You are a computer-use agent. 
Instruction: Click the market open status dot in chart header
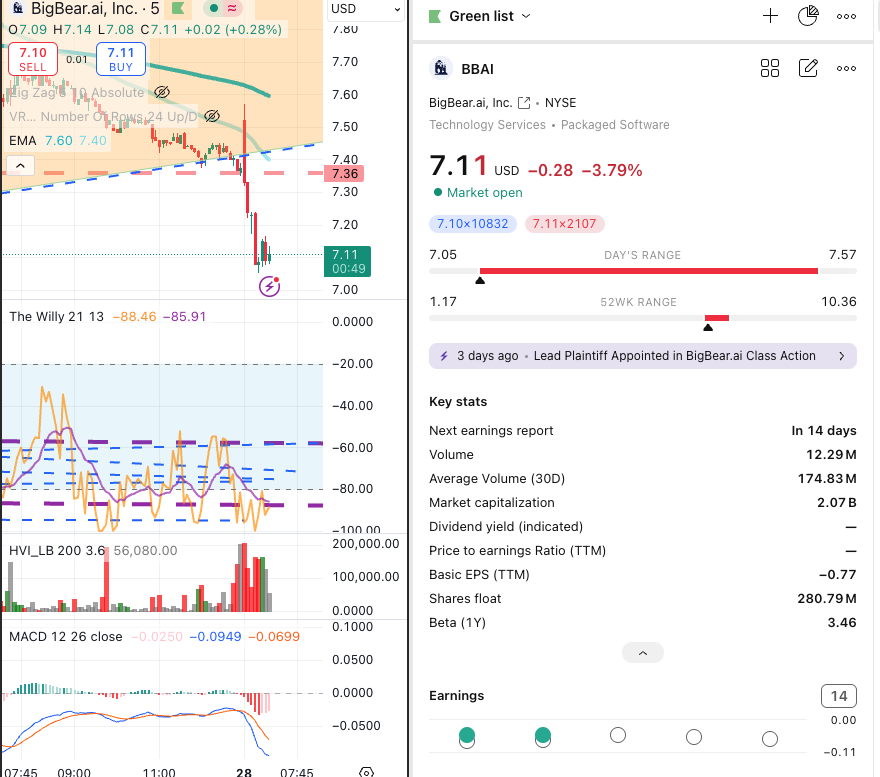coord(213,8)
